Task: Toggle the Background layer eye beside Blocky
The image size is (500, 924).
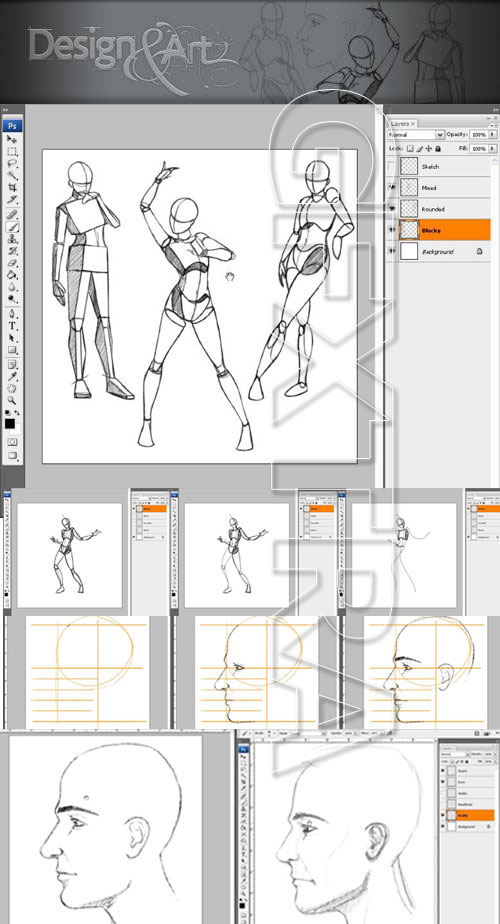Action: (x=392, y=251)
